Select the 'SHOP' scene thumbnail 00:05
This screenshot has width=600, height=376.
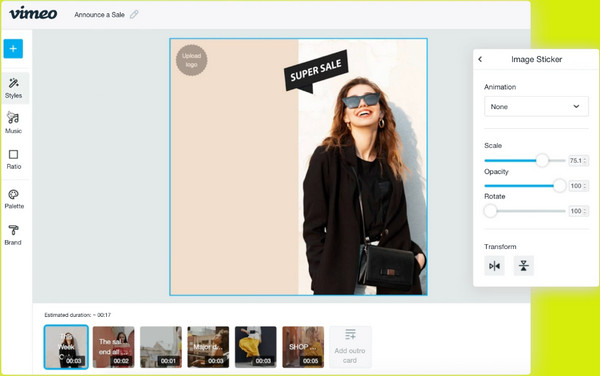[303, 347]
